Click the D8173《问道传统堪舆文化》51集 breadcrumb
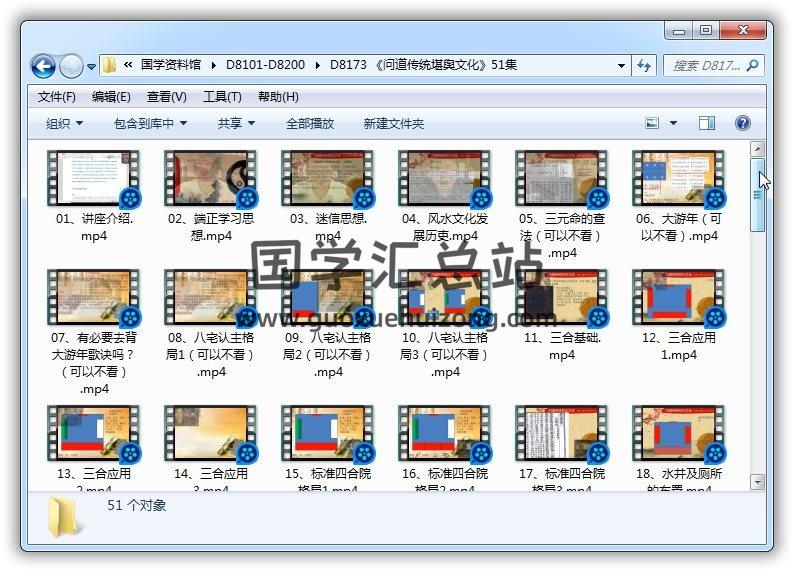This screenshot has width=794, height=572. point(423,65)
